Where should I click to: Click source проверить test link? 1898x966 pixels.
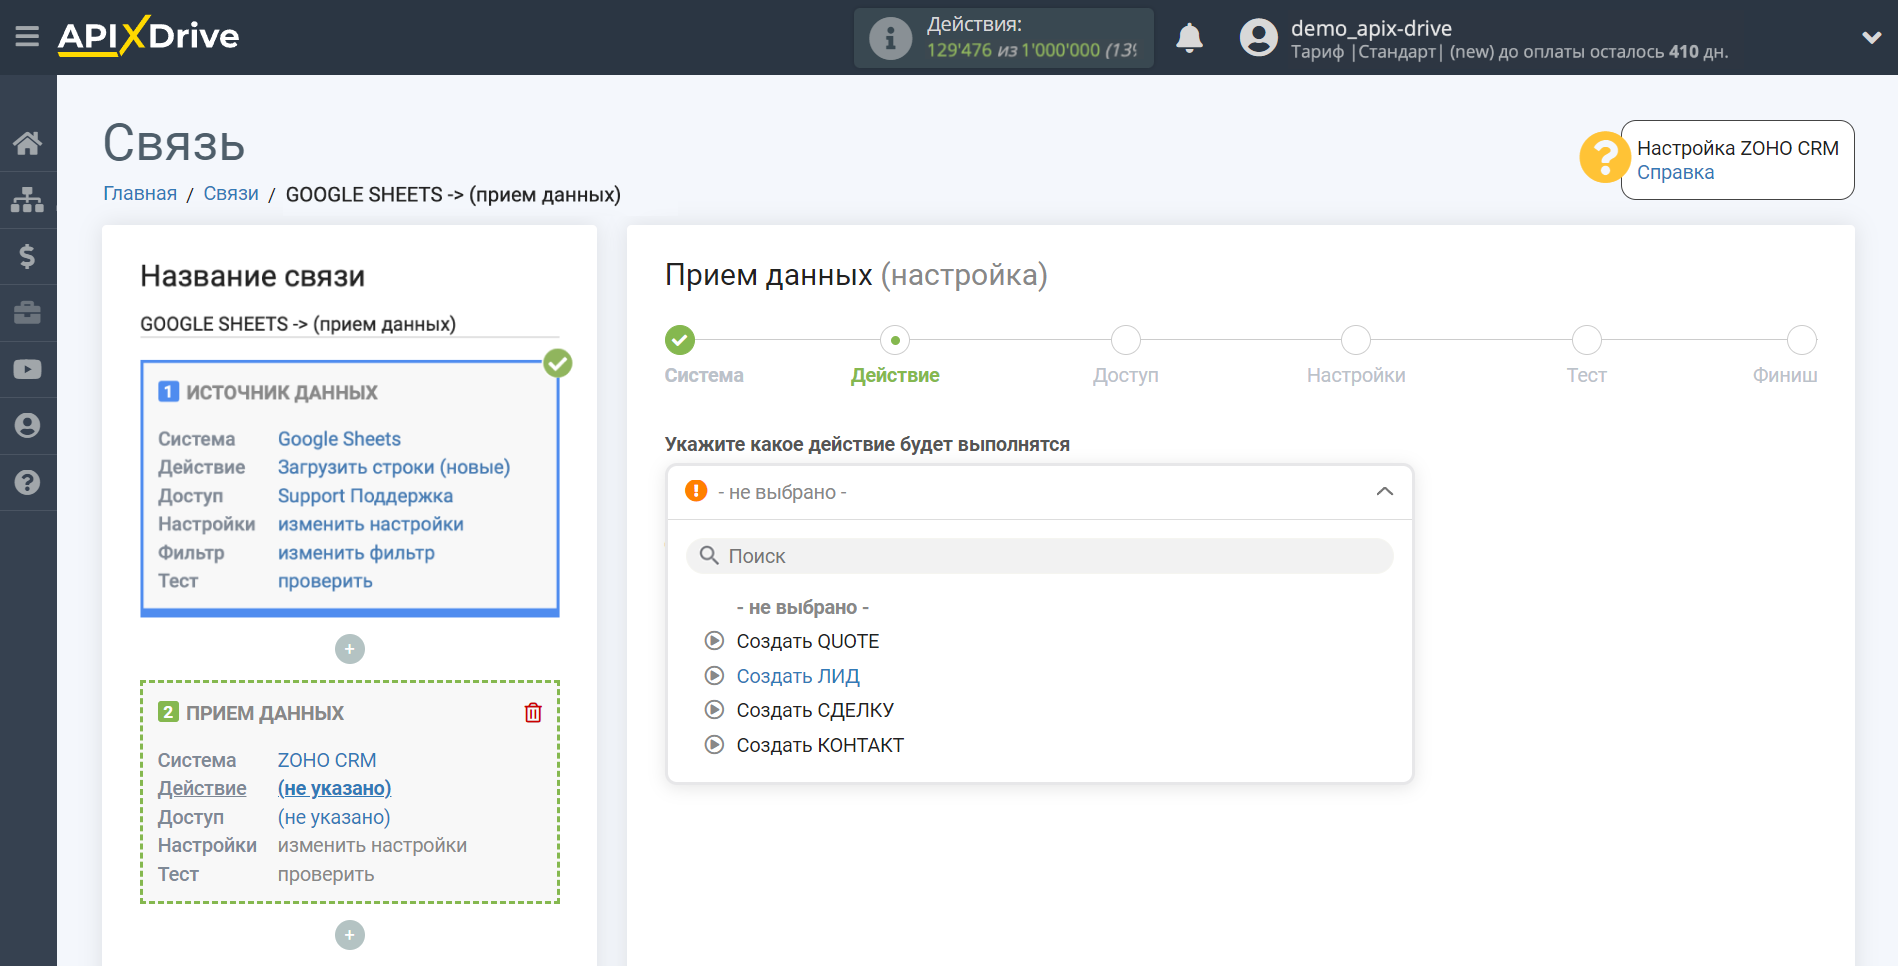click(325, 581)
